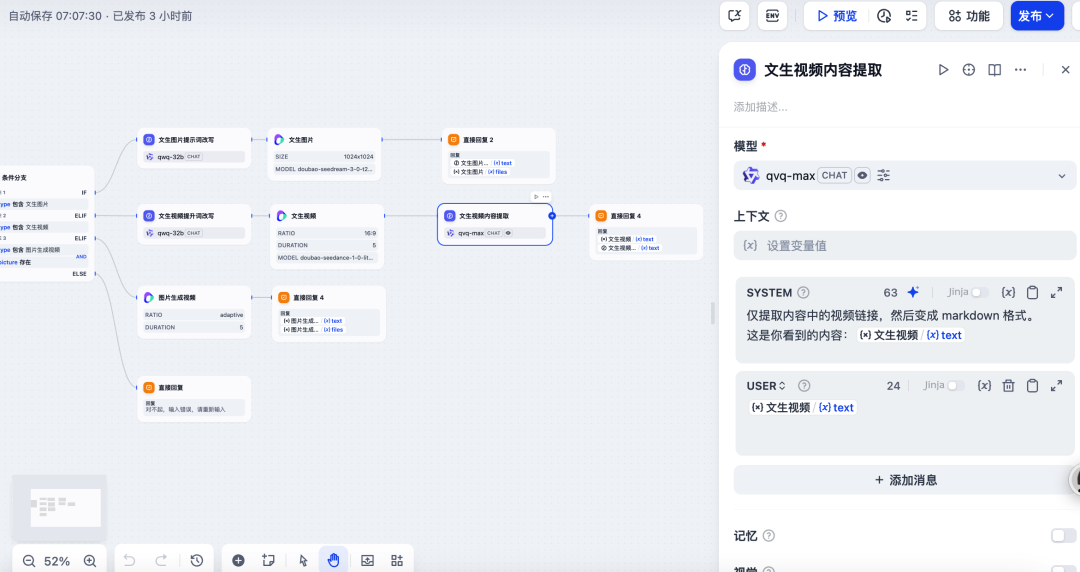Screen dimensions: 1080x572
Task: Open the conversation variables icon in top bar
Action: [734, 16]
